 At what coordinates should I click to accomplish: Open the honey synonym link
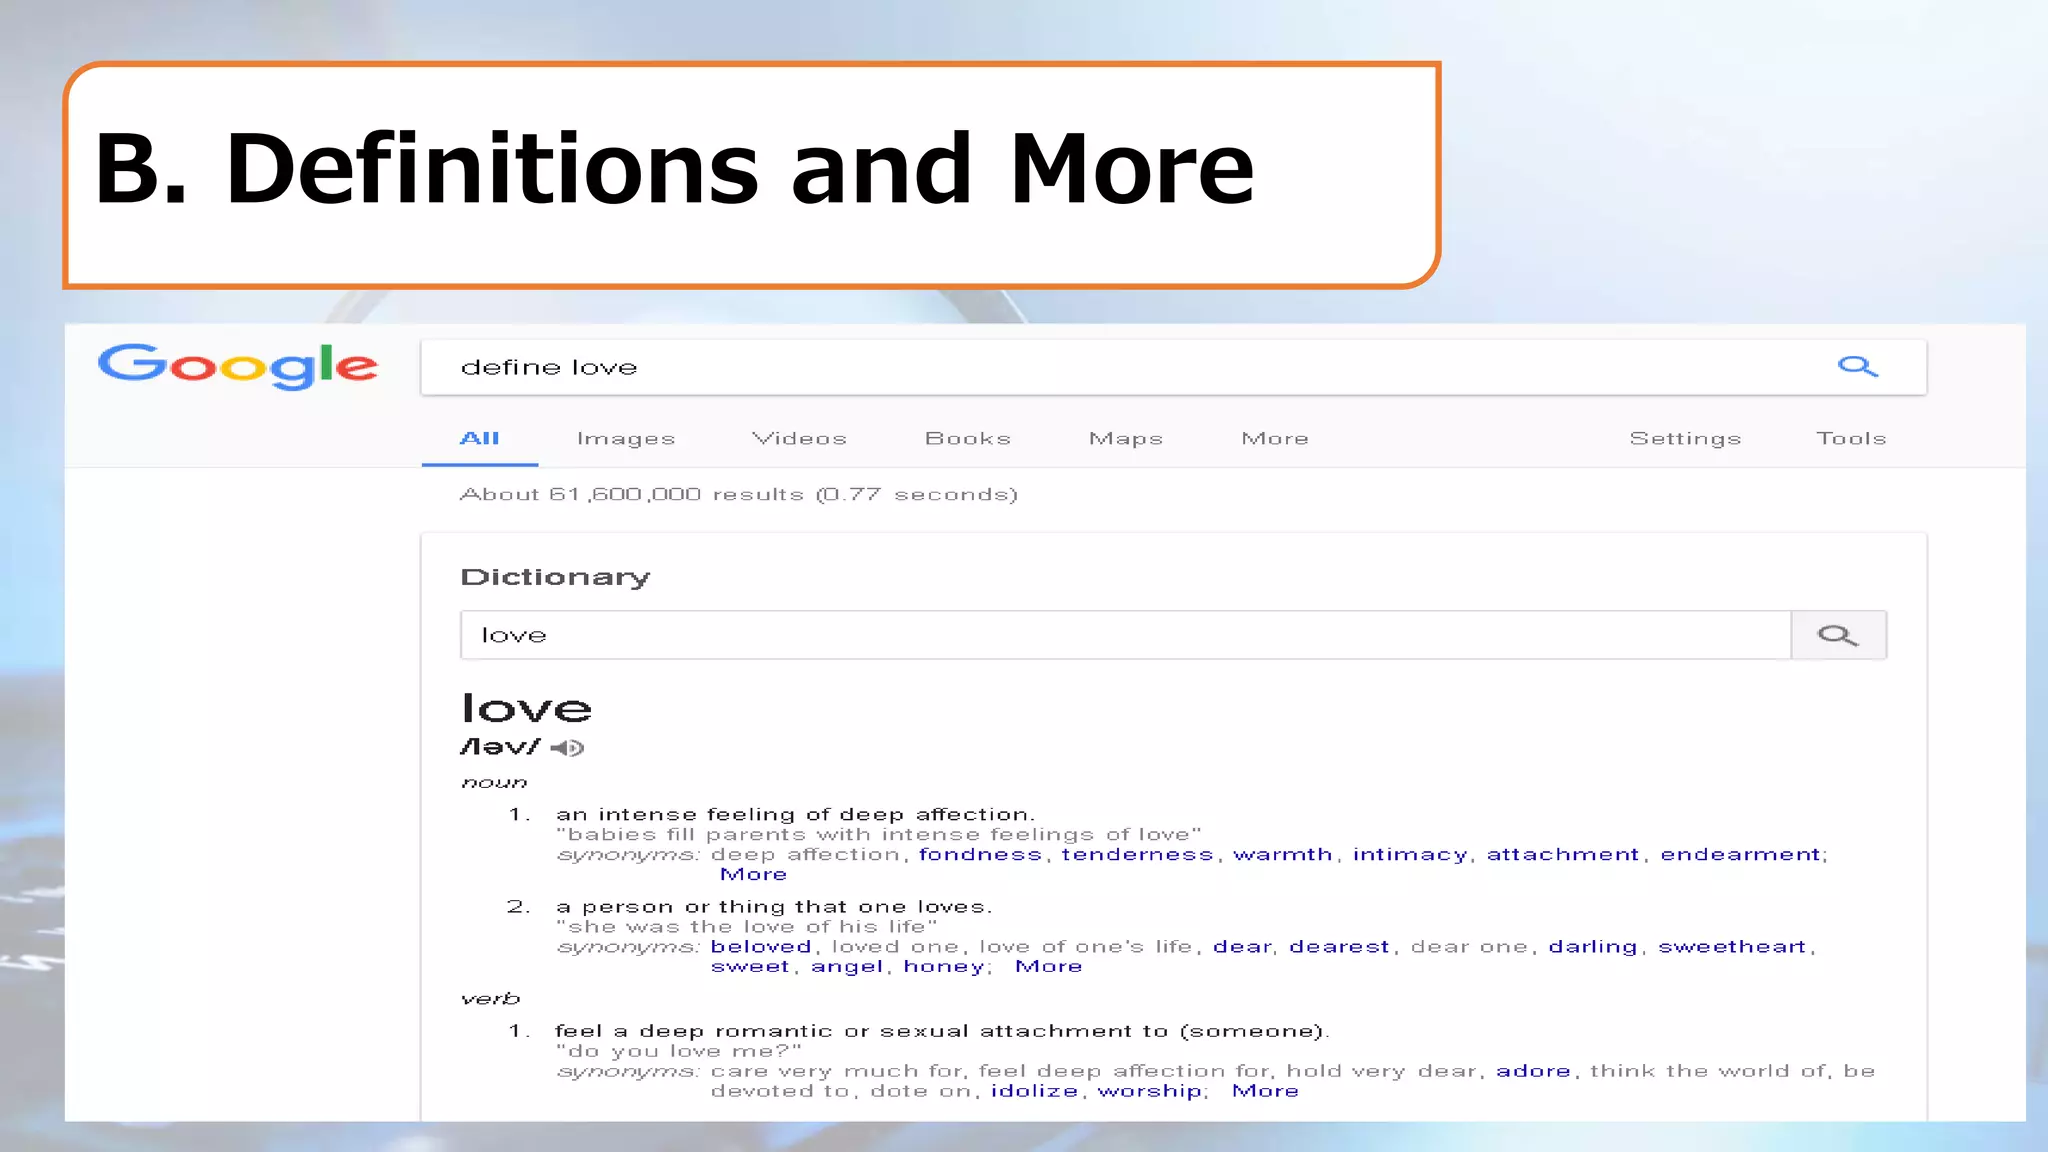(x=944, y=967)
